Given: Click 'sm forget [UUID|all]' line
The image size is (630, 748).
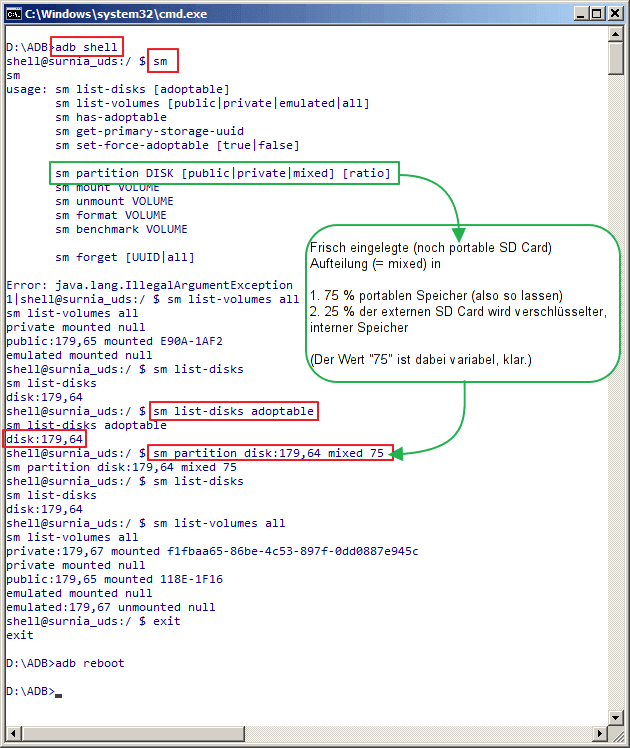Looking at the screenshot, I should pyautogui.click(x=124, y=258).
